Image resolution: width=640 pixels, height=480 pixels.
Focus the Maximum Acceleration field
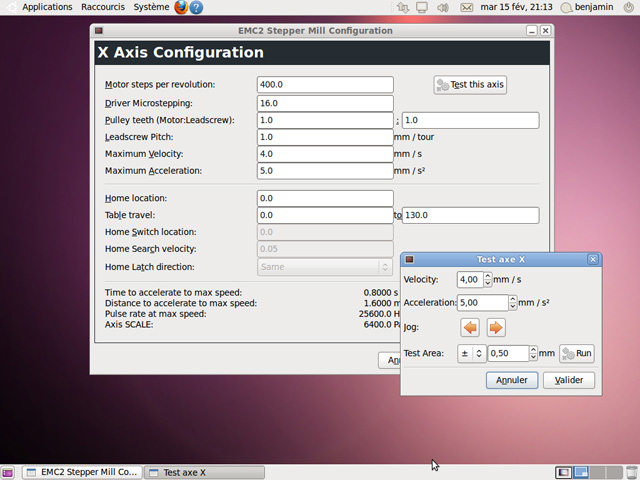(x=325, y=171)
